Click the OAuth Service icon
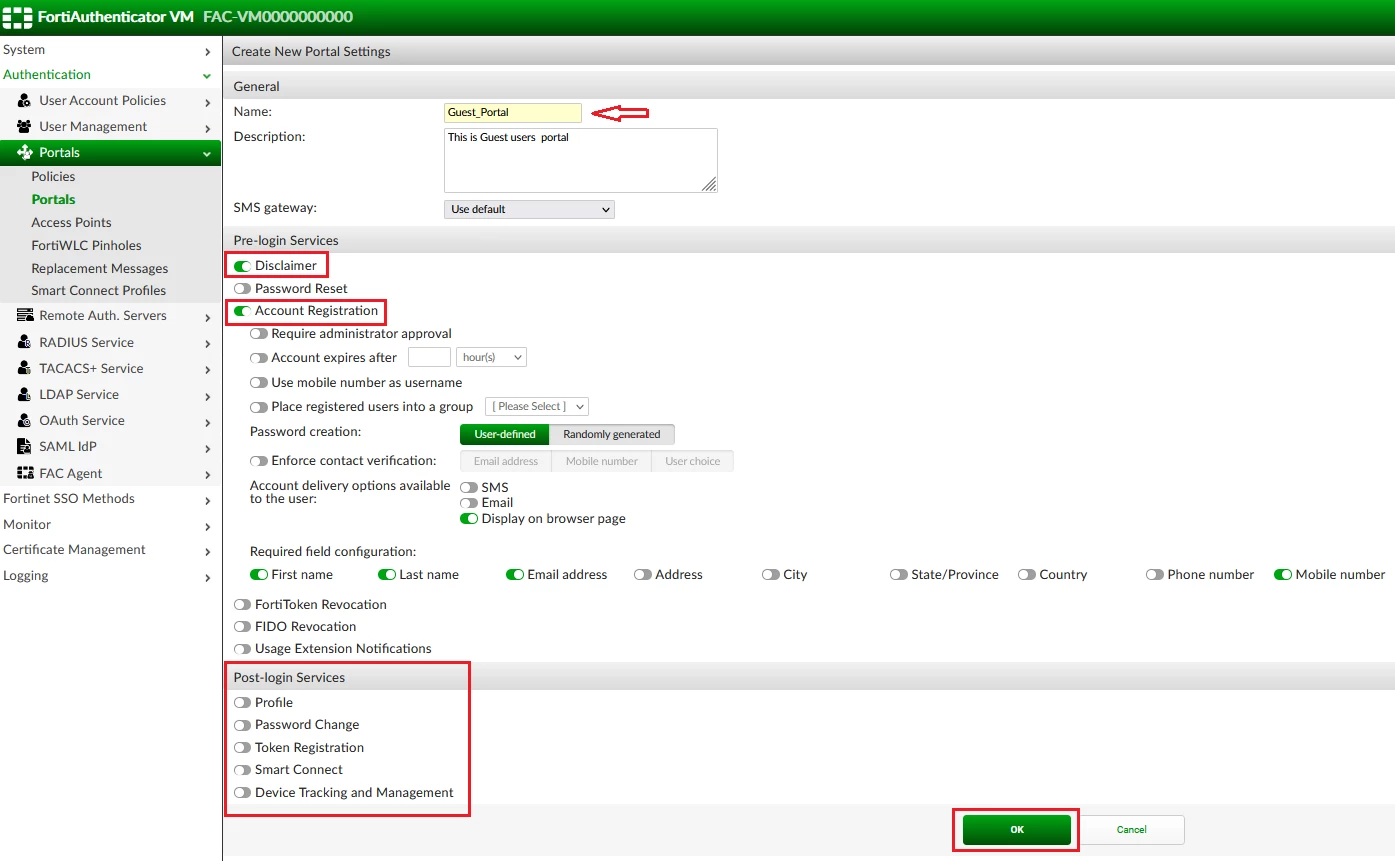This screenshot has height=861, width=1395. (24, 421)
